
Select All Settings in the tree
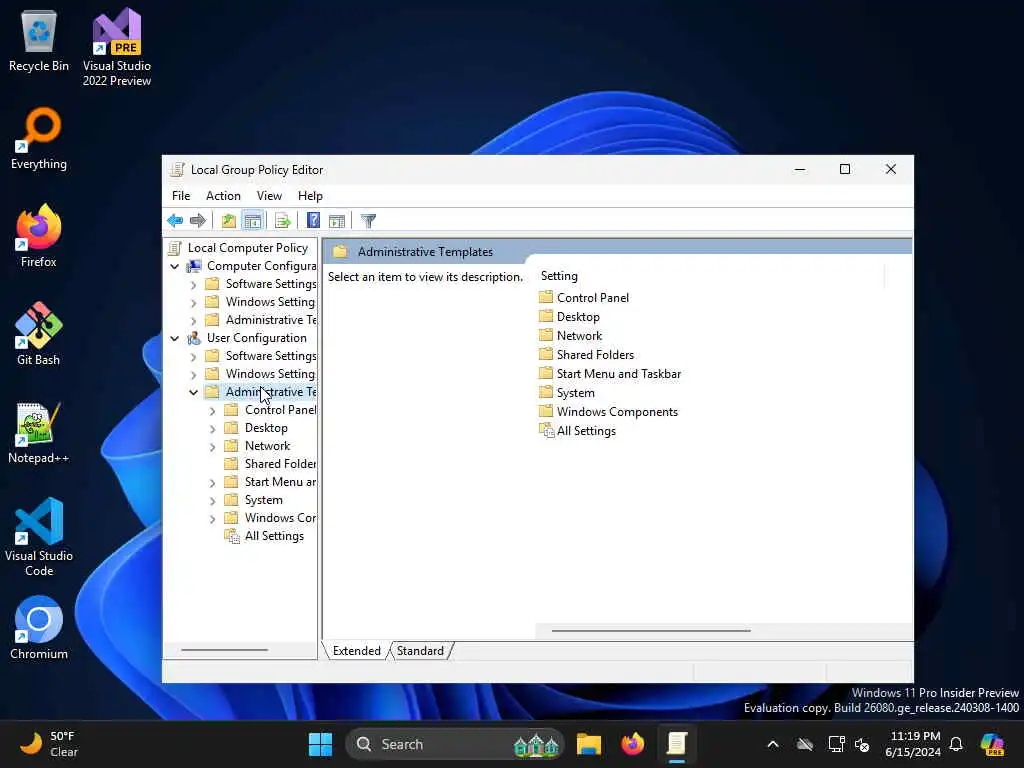coord(274,536)
